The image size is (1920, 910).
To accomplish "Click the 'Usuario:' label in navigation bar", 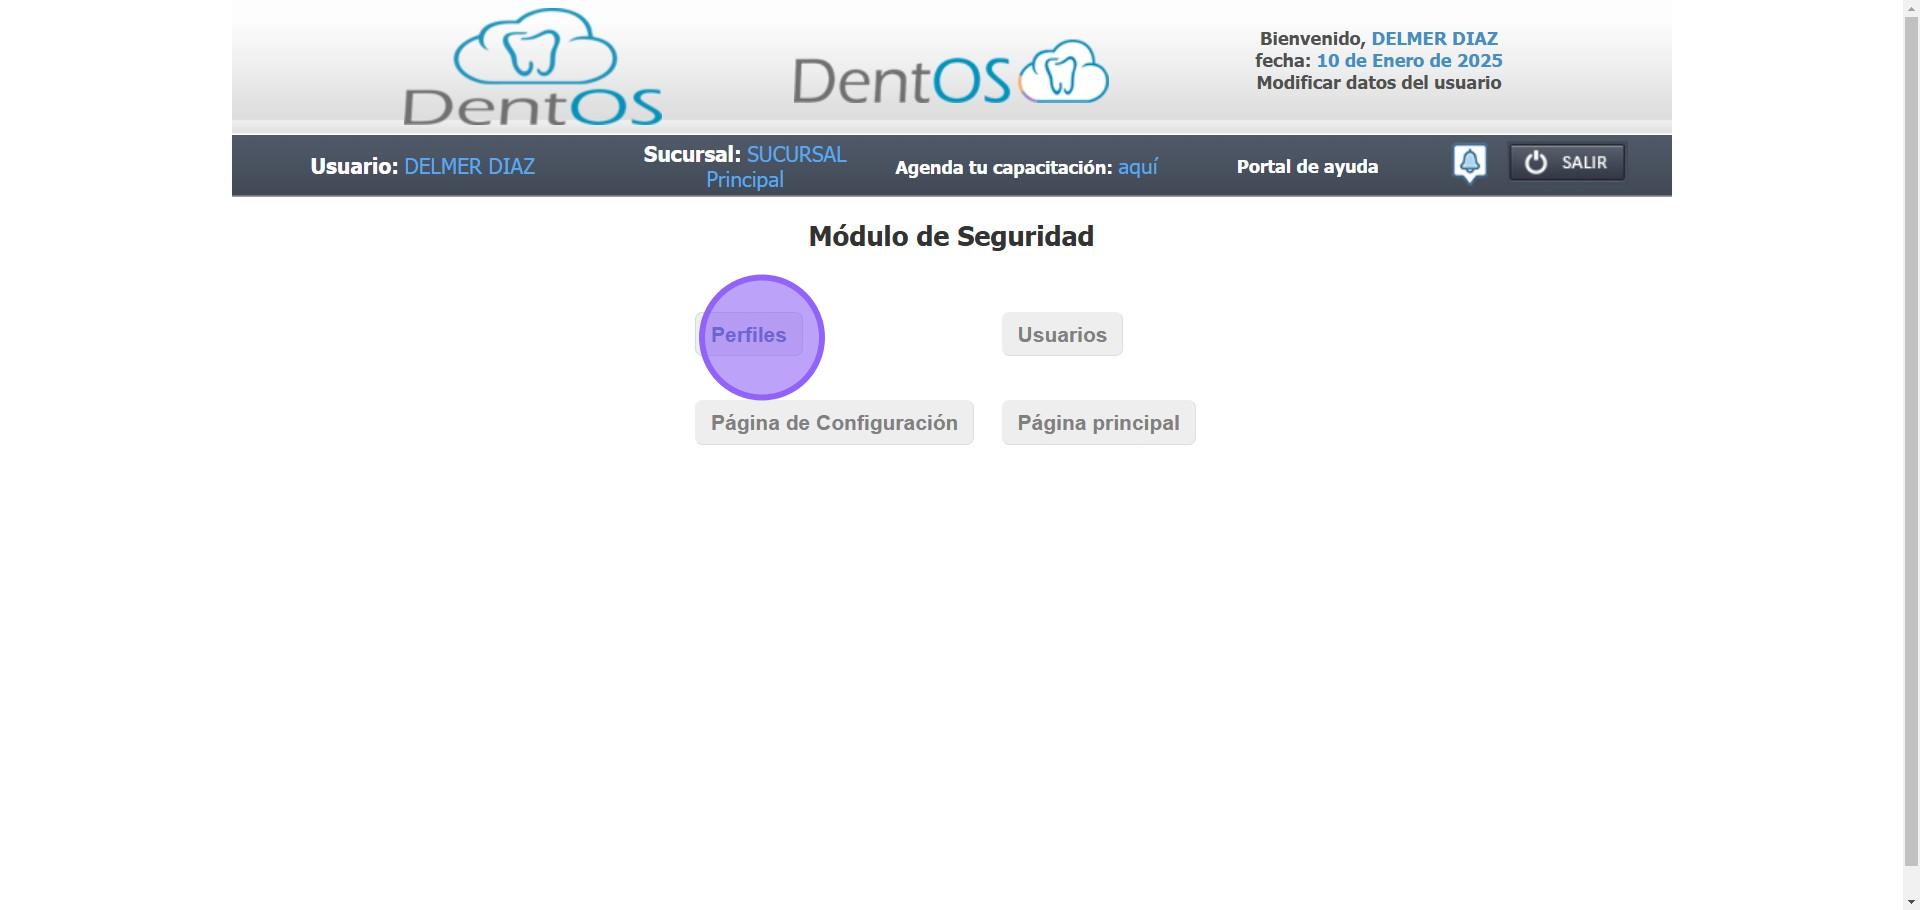I will tap(354, 167).
